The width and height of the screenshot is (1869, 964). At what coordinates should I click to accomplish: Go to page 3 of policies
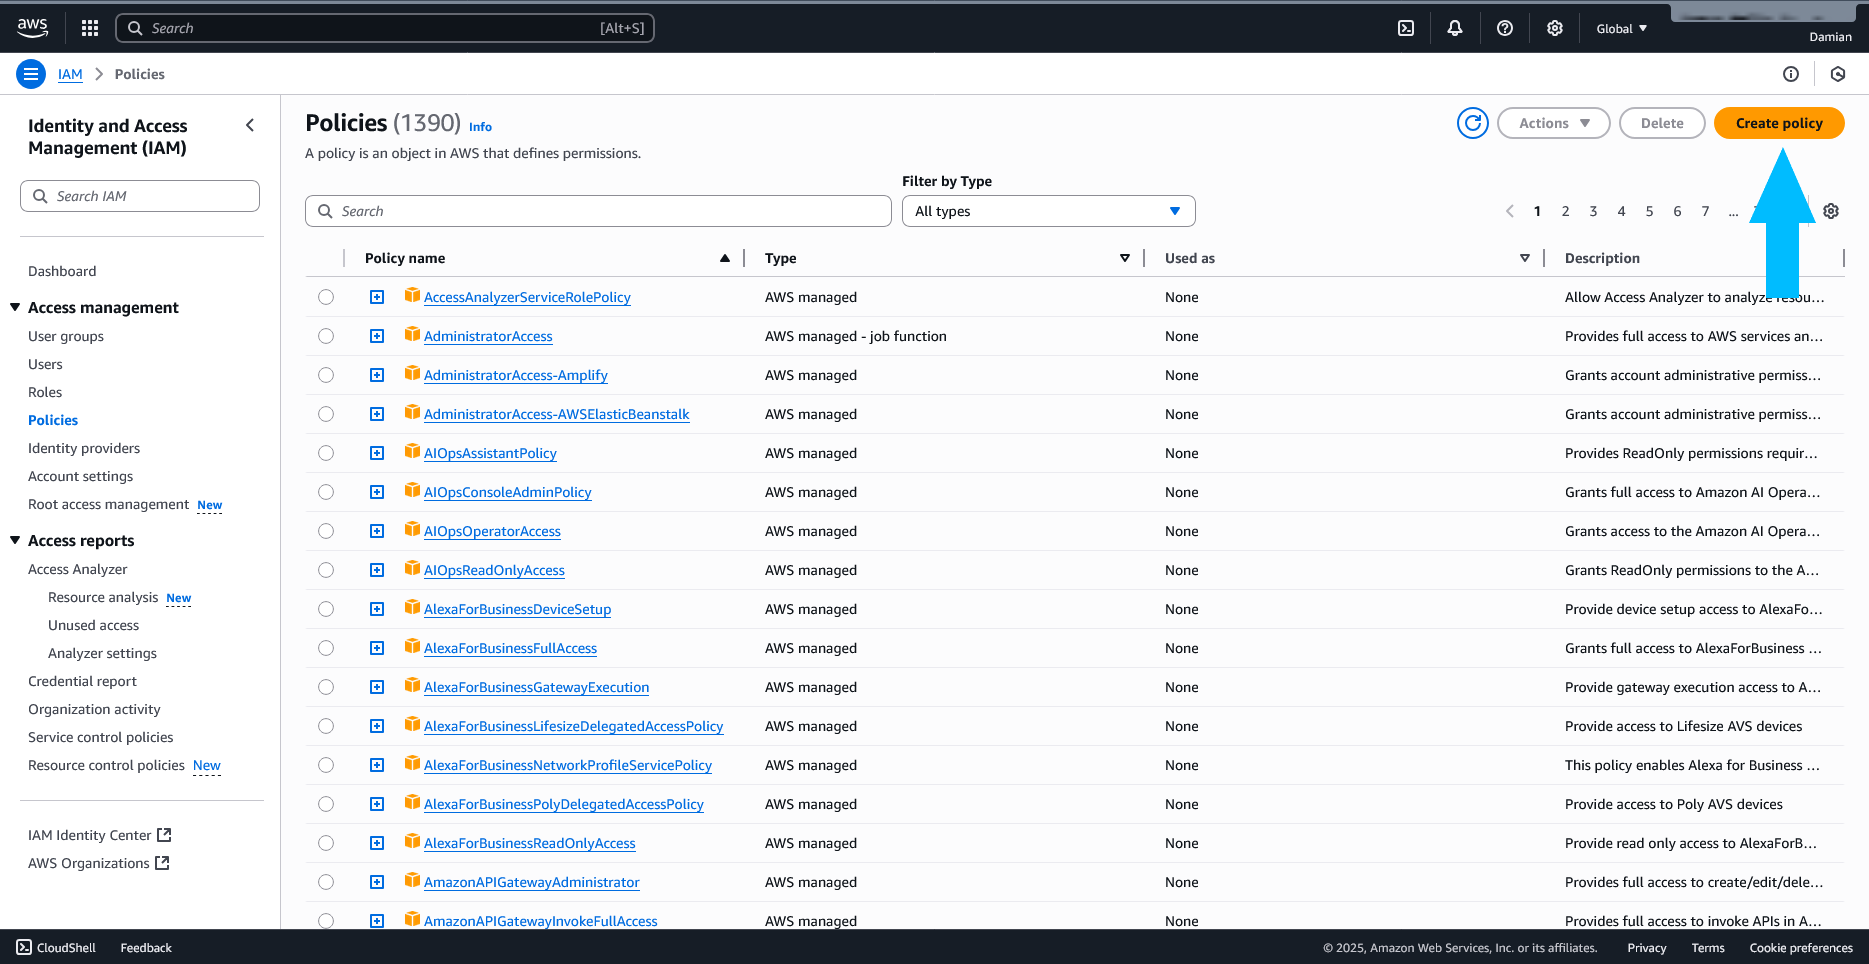click(x=1593, y=211)
